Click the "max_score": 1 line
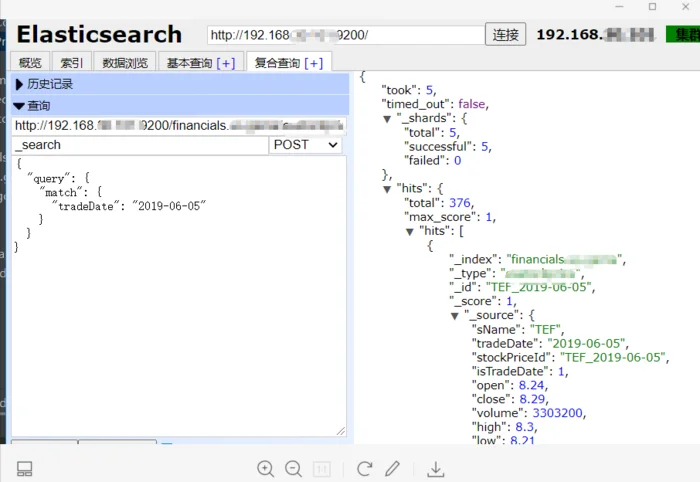The image size is (700, 482). pyautogui.click(x=450, y=217)
